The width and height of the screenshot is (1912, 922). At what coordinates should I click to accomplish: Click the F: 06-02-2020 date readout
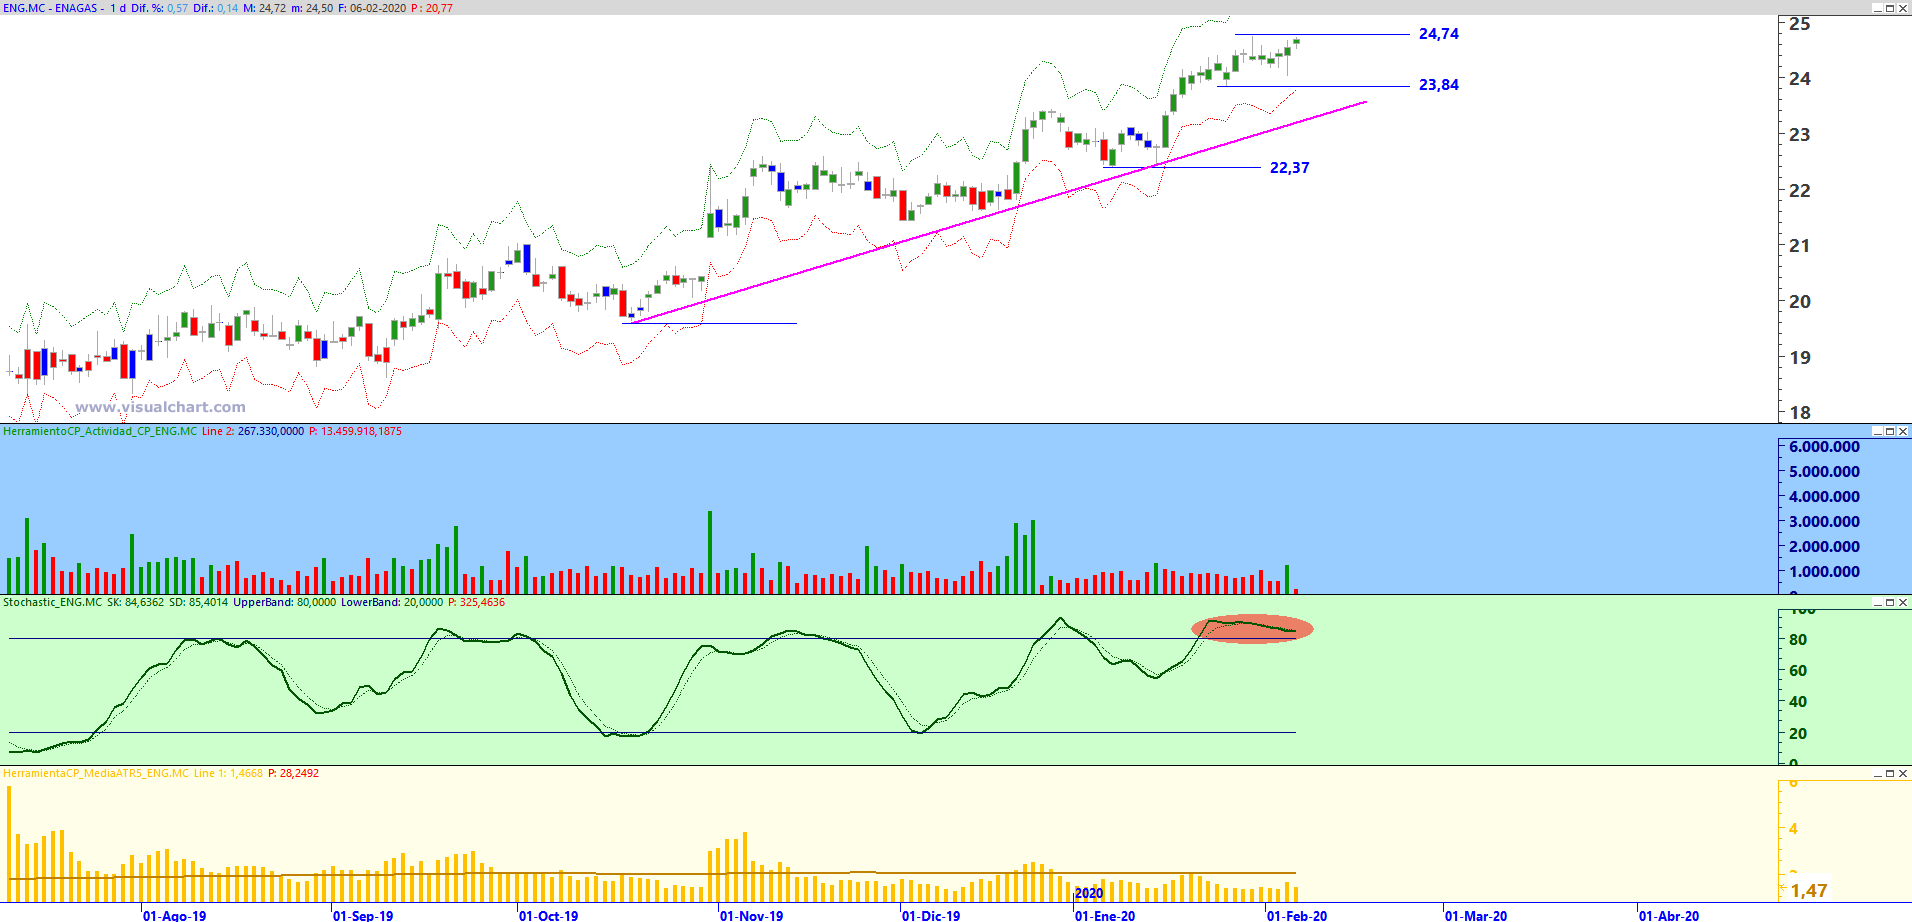[x=372, y=8]
